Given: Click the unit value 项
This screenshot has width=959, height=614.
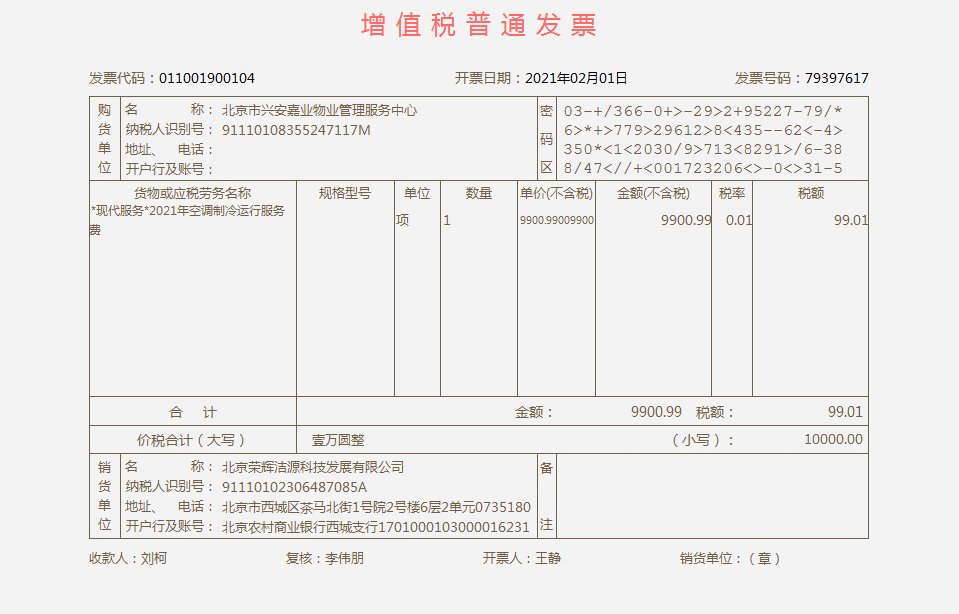Looking at the screenshot, I should [403, 220].
